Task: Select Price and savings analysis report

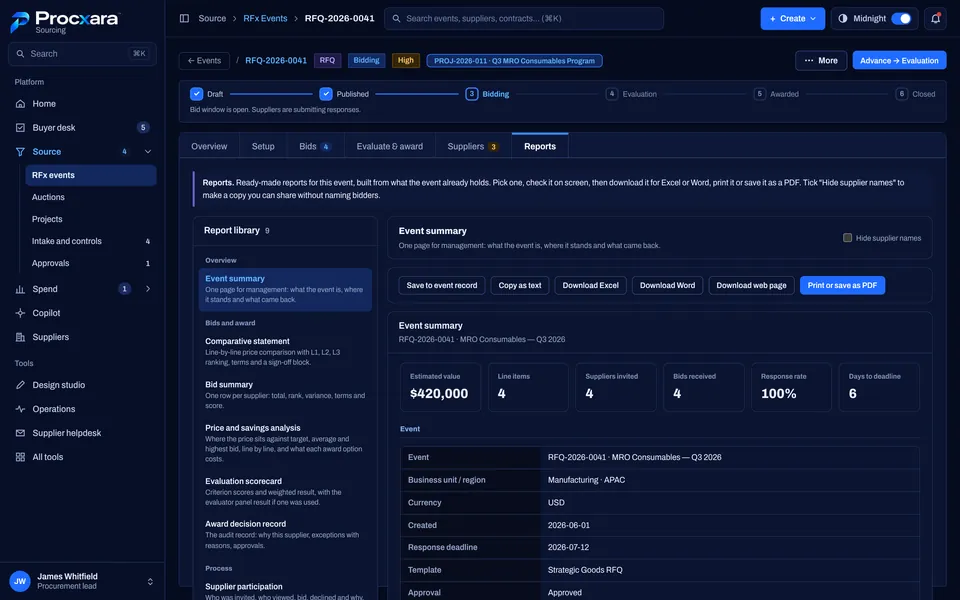Action: (285, 443)
